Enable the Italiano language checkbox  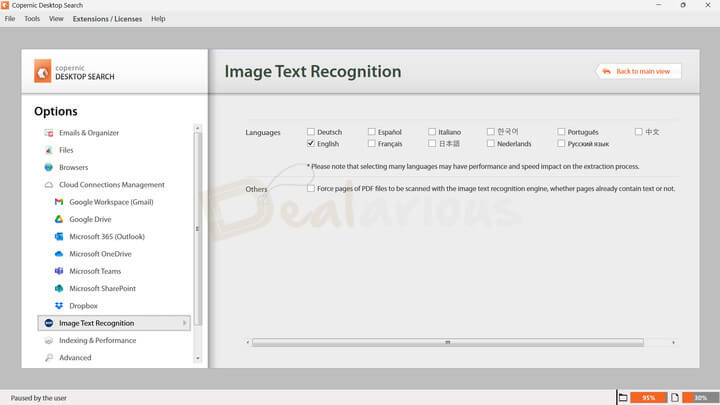coord(432,132)
